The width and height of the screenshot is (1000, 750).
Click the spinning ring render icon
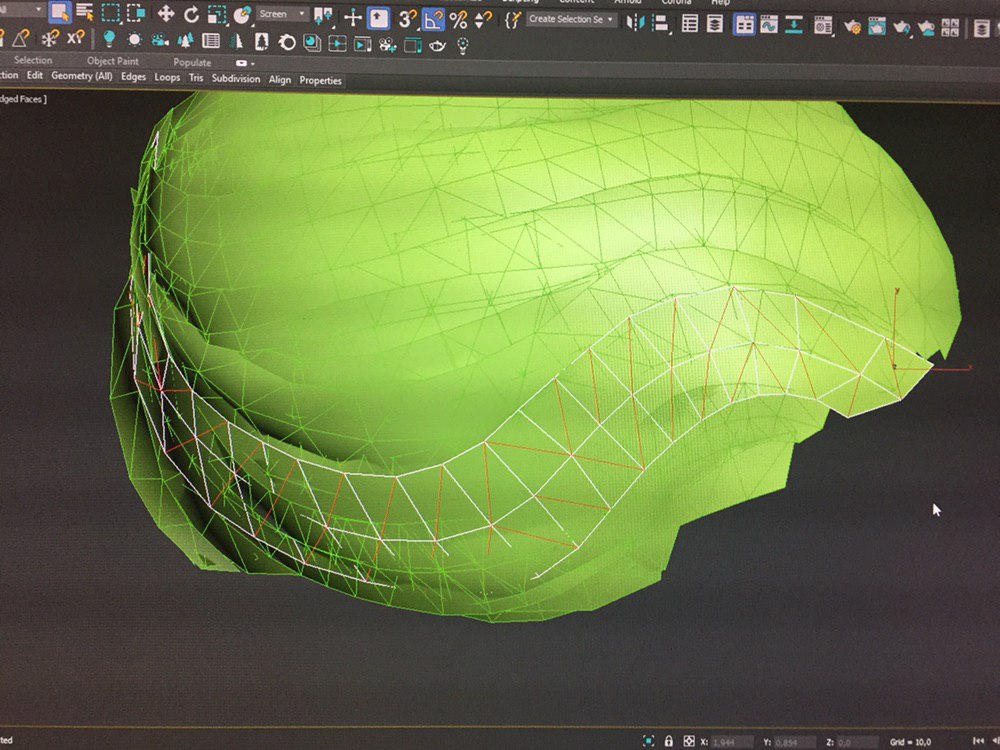(287, 43)
